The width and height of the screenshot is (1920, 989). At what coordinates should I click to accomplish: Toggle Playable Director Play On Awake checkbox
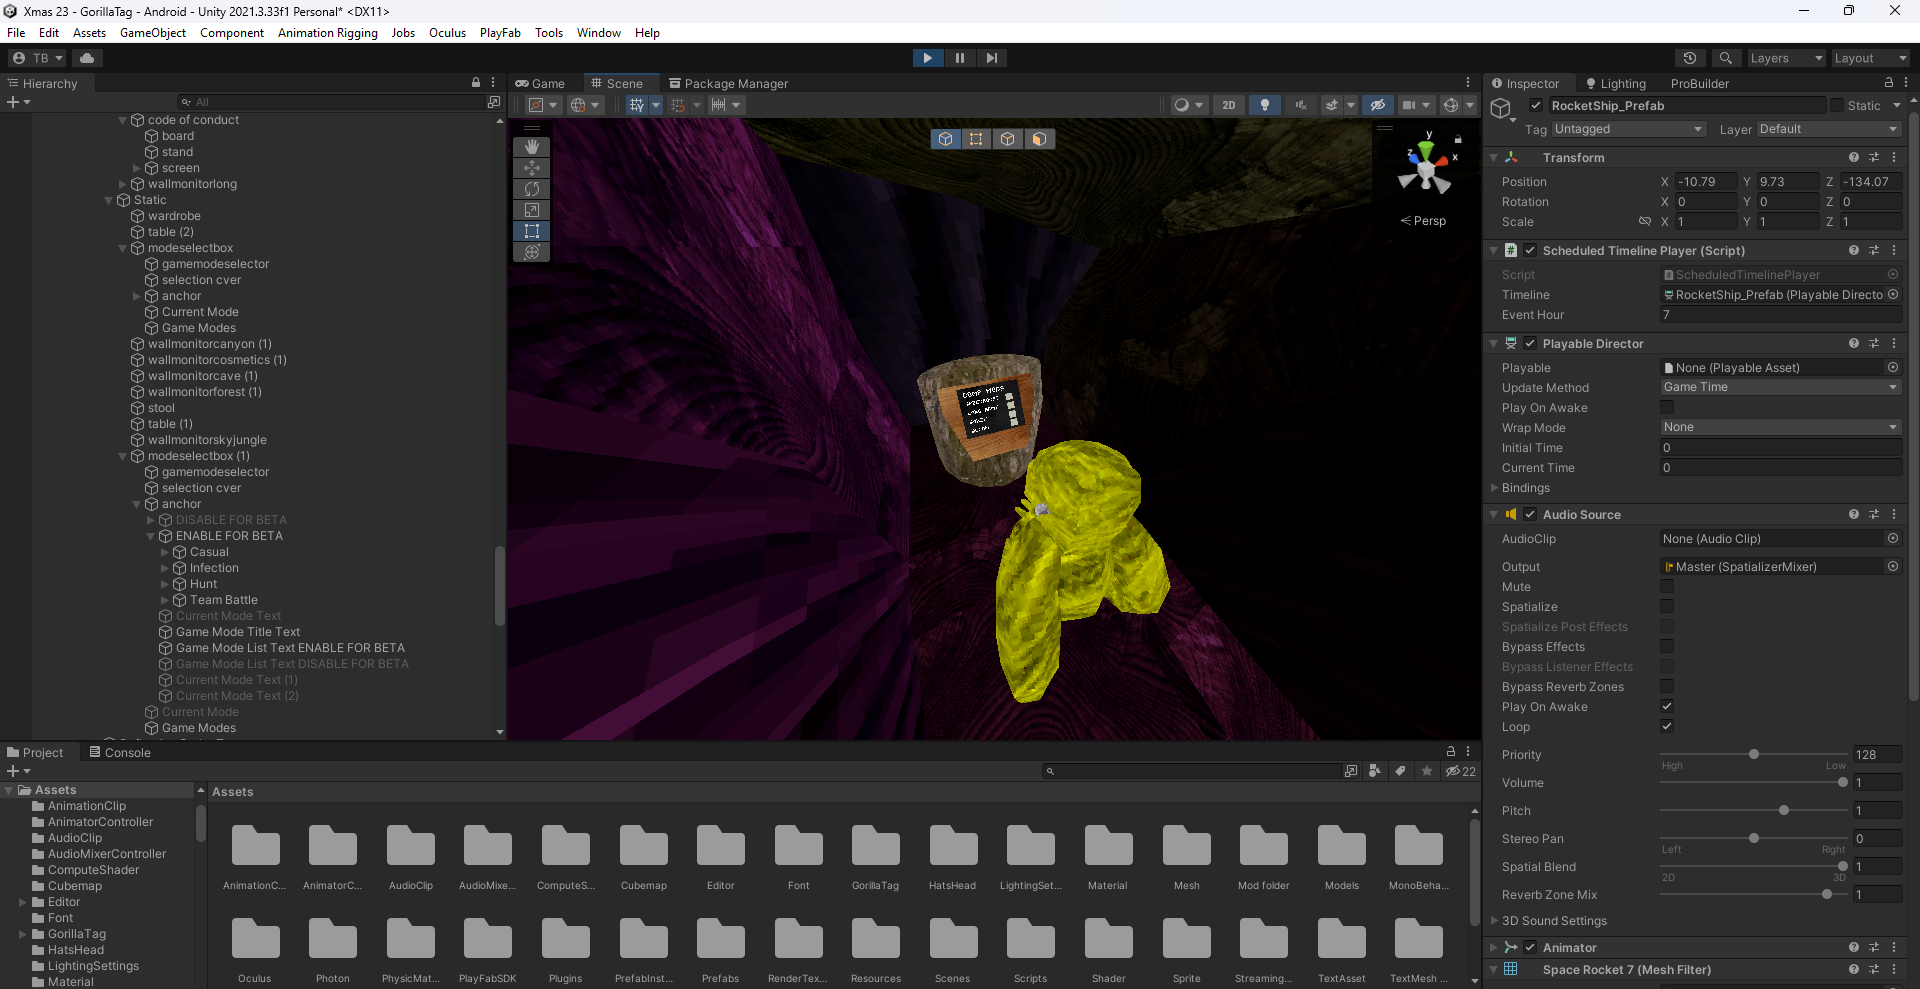point(1667,407)
